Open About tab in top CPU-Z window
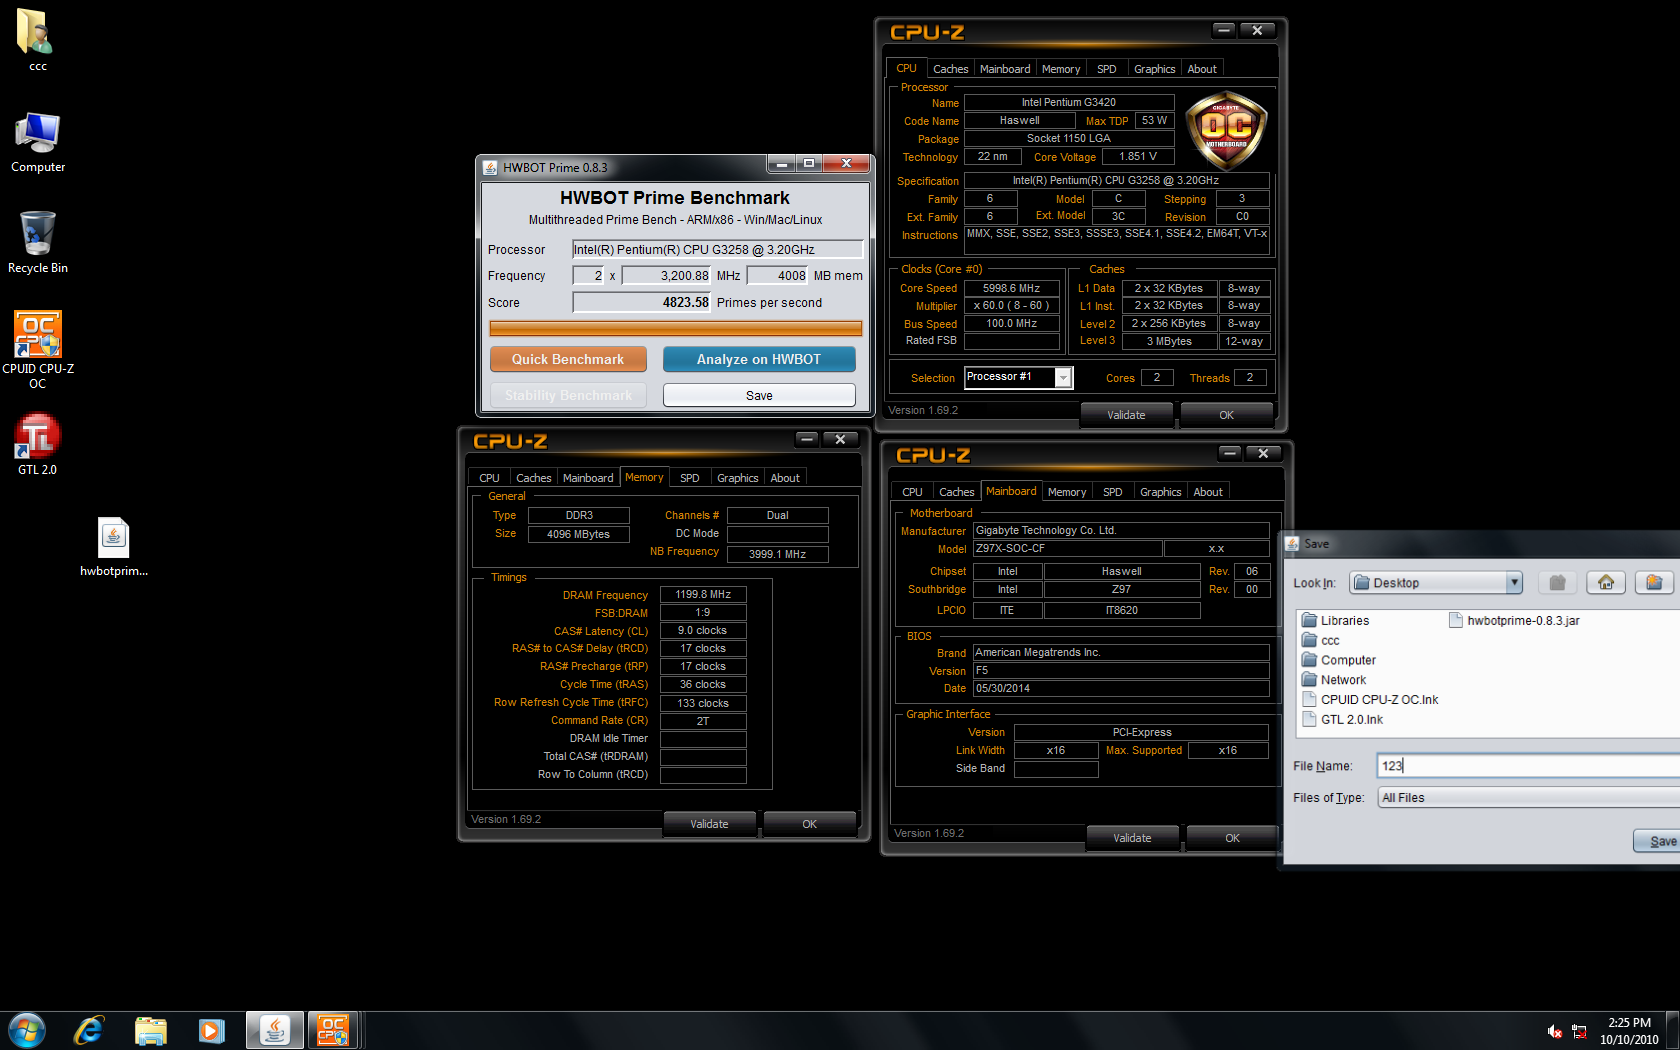 click(x=1202, y=69)
